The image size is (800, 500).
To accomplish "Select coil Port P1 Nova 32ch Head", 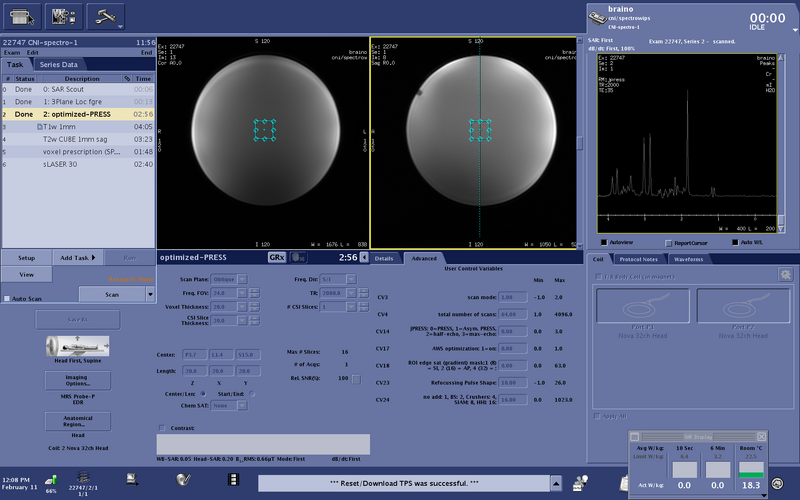I will 642,306.
